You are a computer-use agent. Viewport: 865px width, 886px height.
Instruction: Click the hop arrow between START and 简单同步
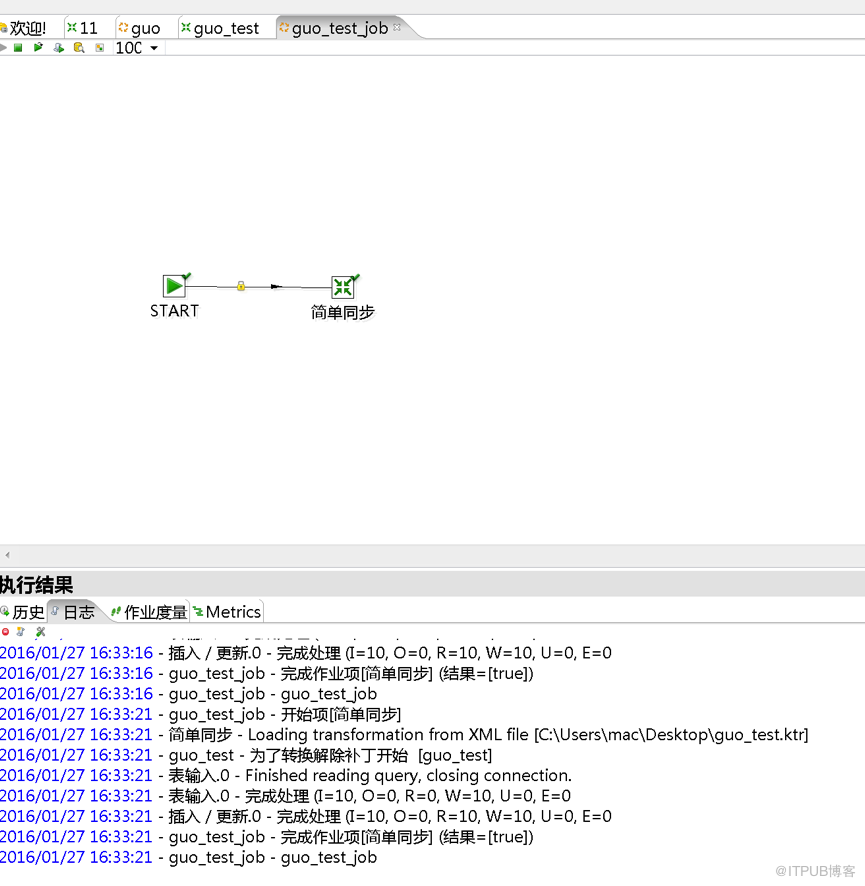pos(276,286)
